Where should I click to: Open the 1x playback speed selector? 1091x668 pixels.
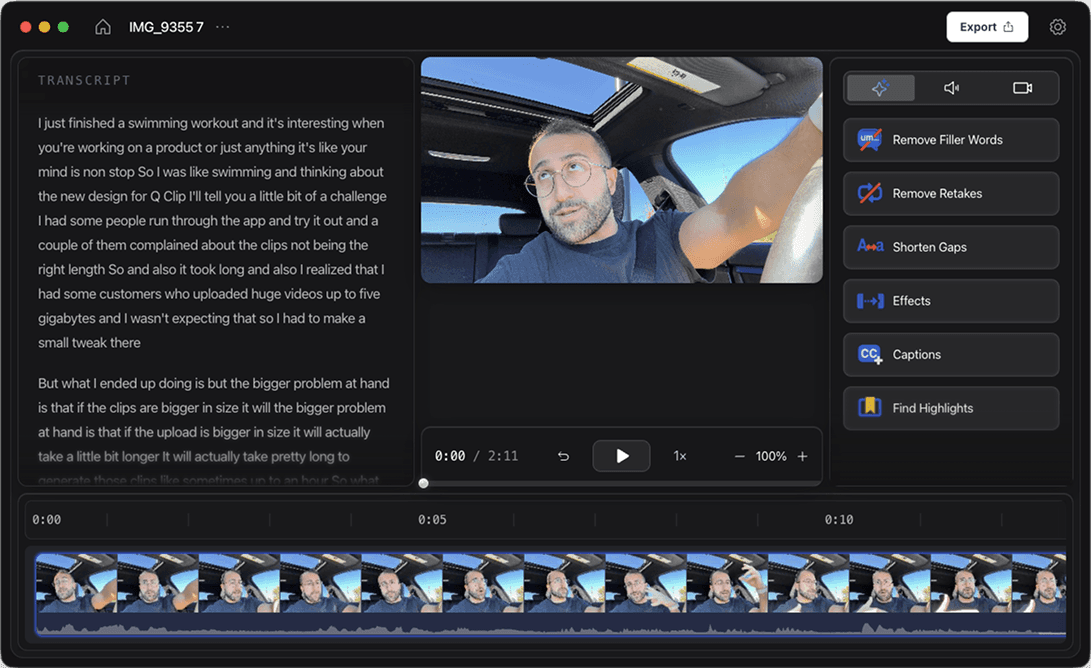[679, 455]
